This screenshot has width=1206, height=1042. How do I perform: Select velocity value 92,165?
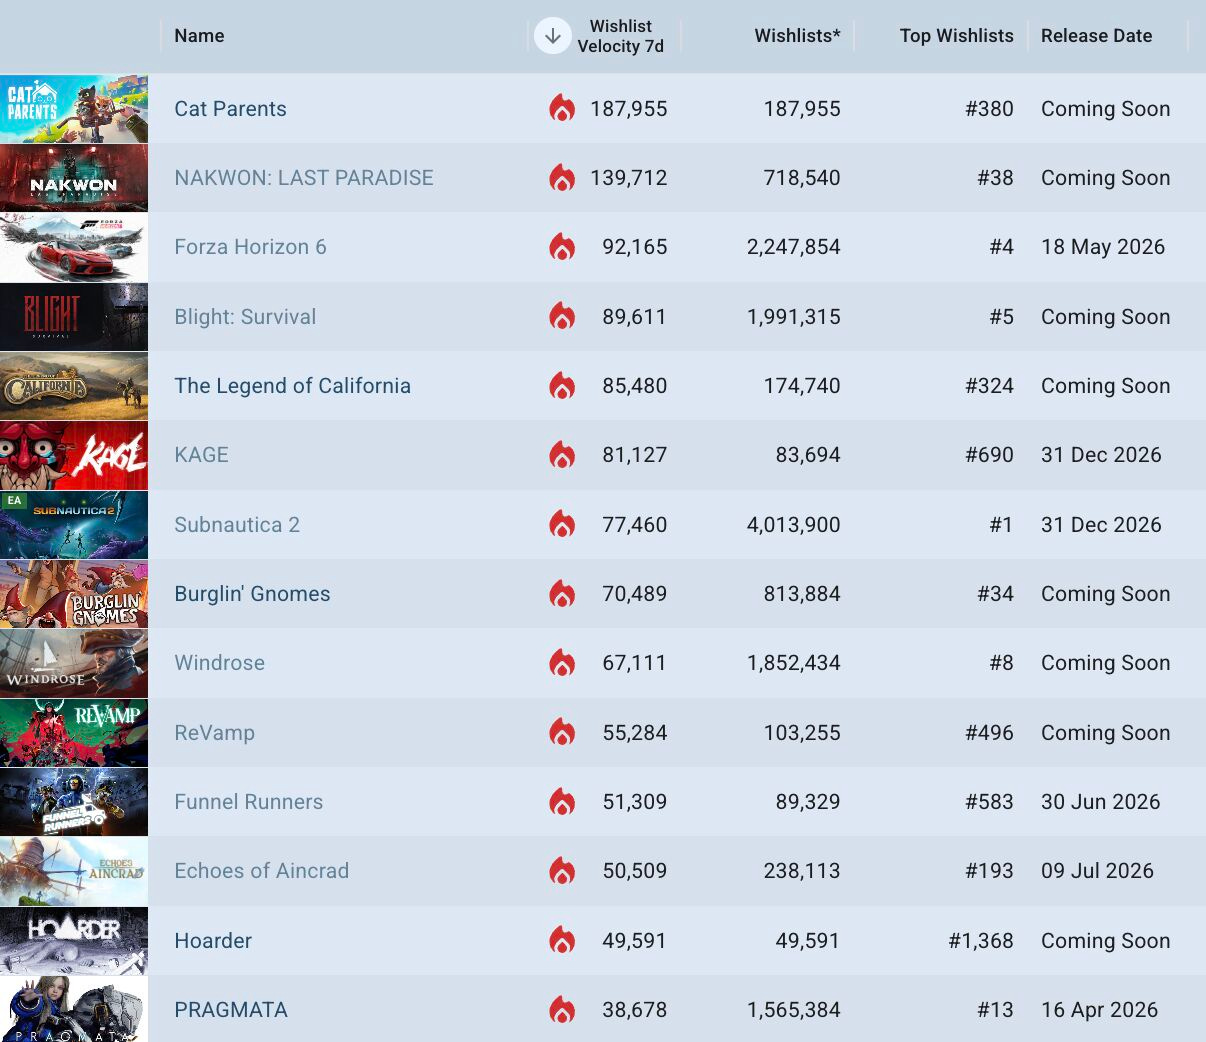pyautogui.click(x=634, y=247)
